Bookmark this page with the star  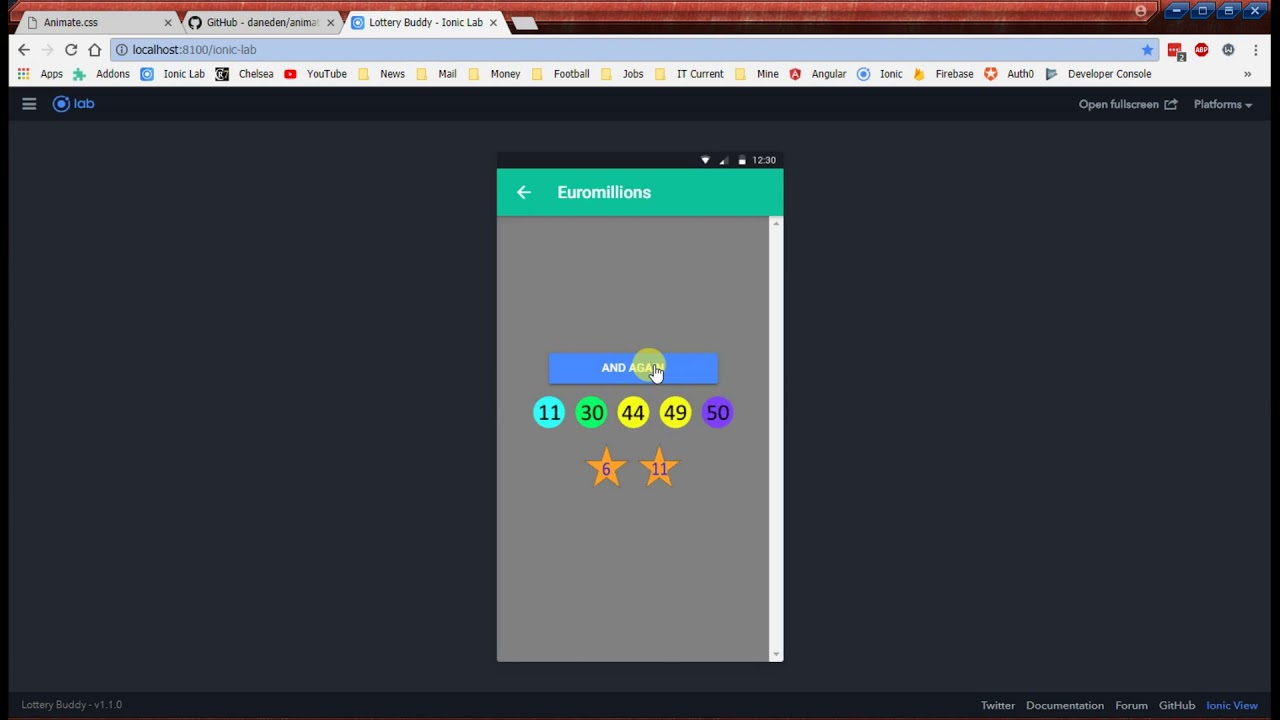(1147, 50)
